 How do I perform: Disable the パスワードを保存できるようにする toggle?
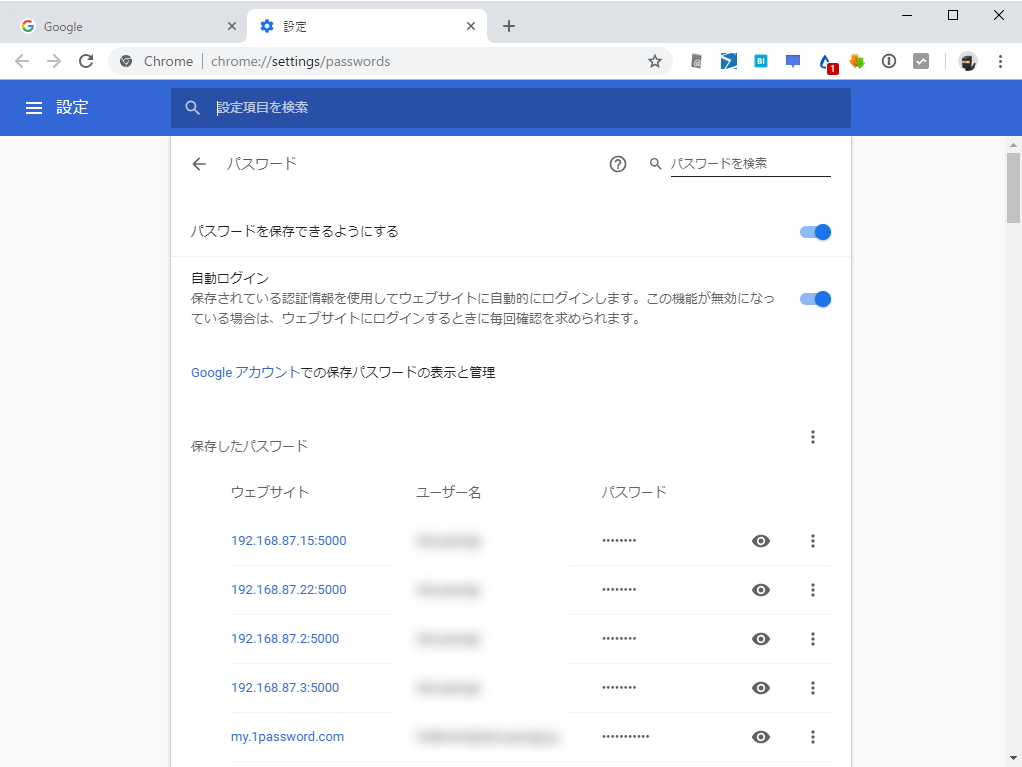point(815,231)
